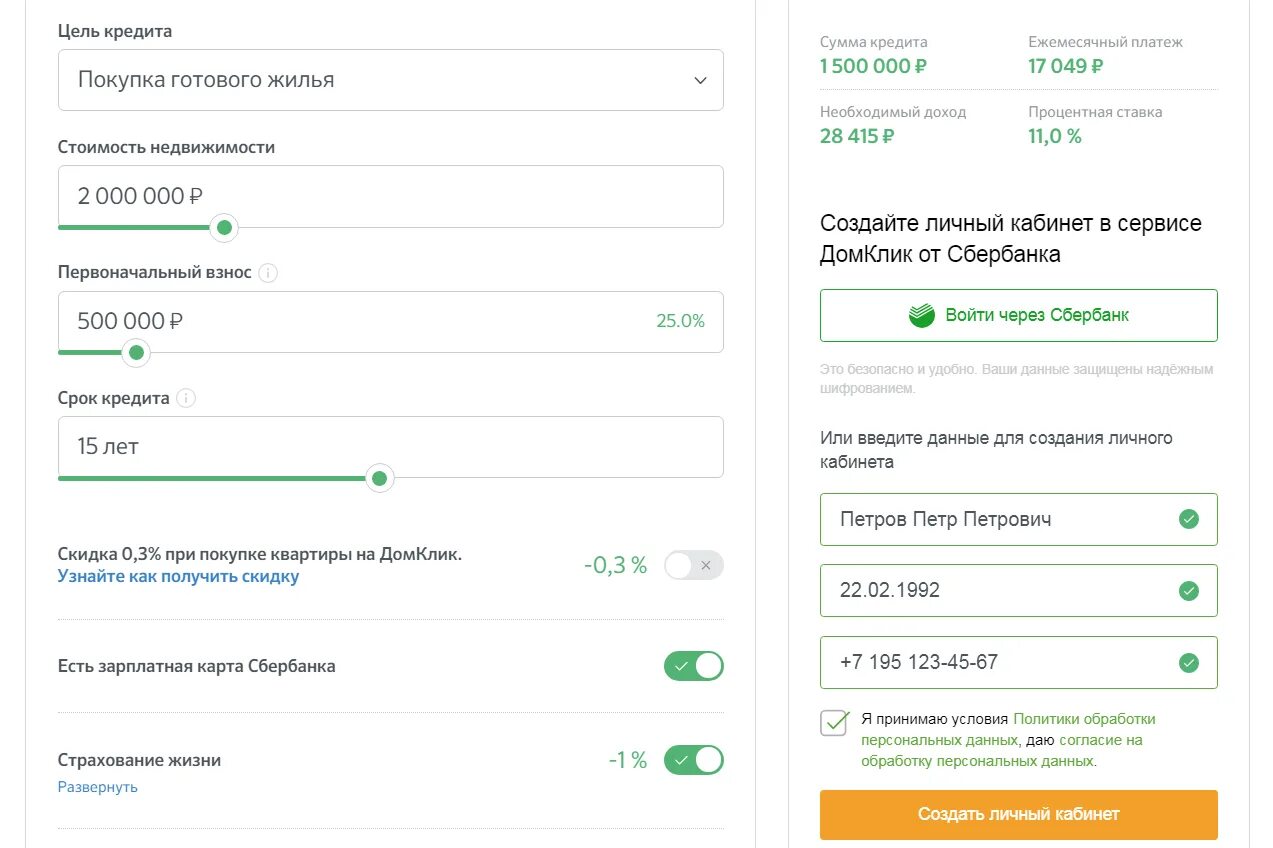Click the loan amount value 1 500 000 ₽
Image resolution: width=1273 pixels, height=848 pixels.
pyautogui.click(x=874, y=67)
